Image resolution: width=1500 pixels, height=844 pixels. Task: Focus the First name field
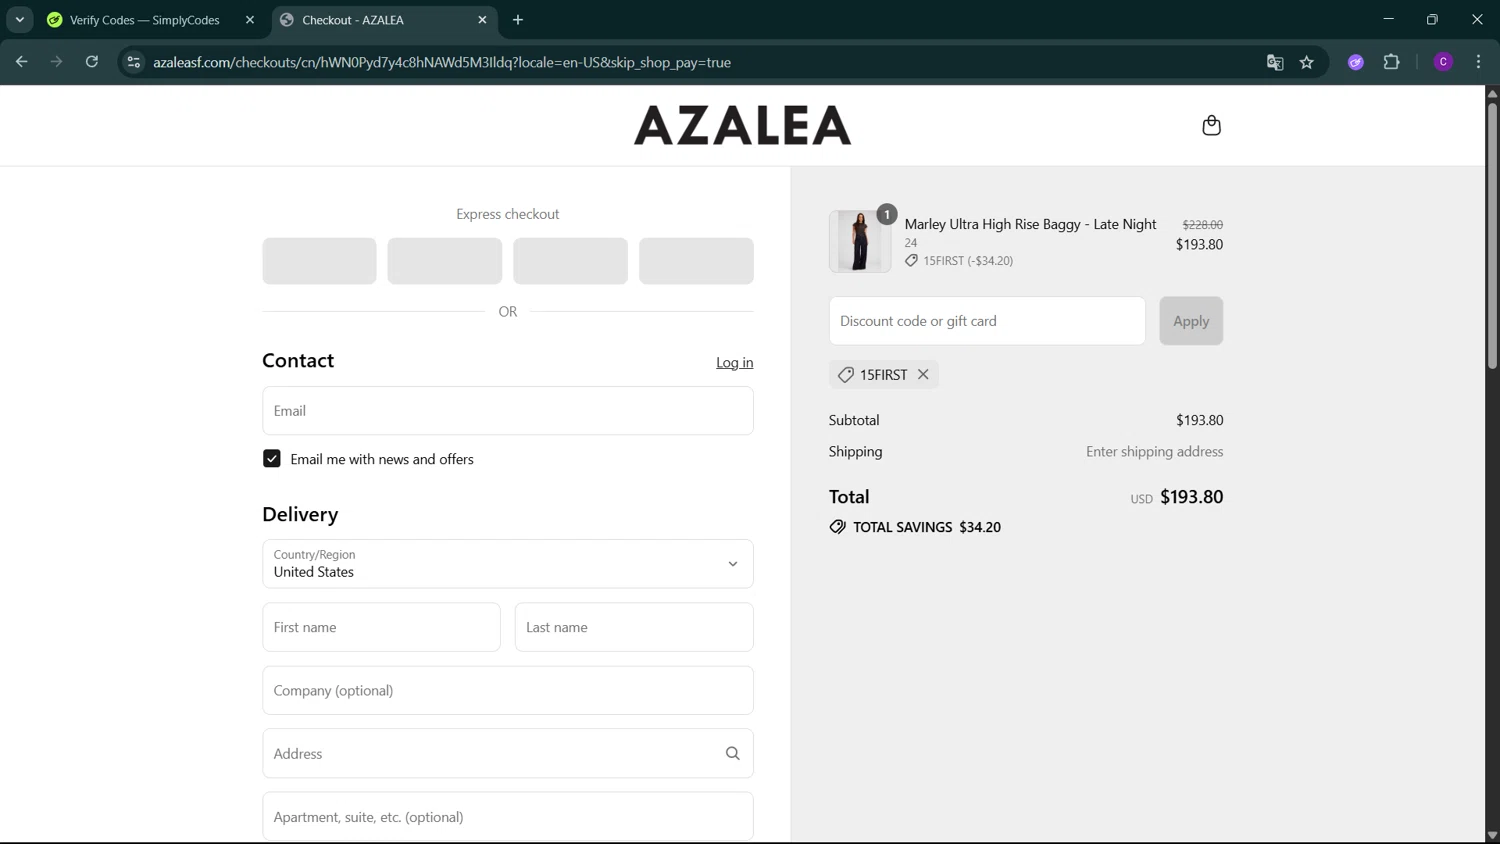pyautogui.click(x=381, y=627)
